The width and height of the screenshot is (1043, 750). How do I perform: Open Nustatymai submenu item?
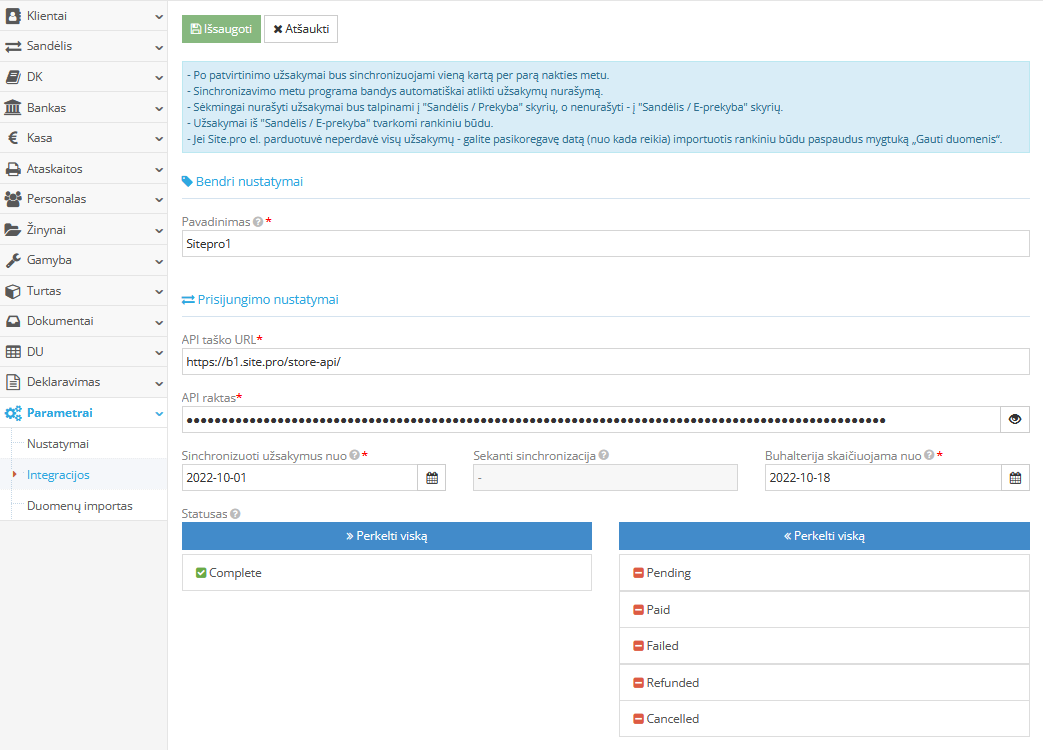(x=58, y=443)
